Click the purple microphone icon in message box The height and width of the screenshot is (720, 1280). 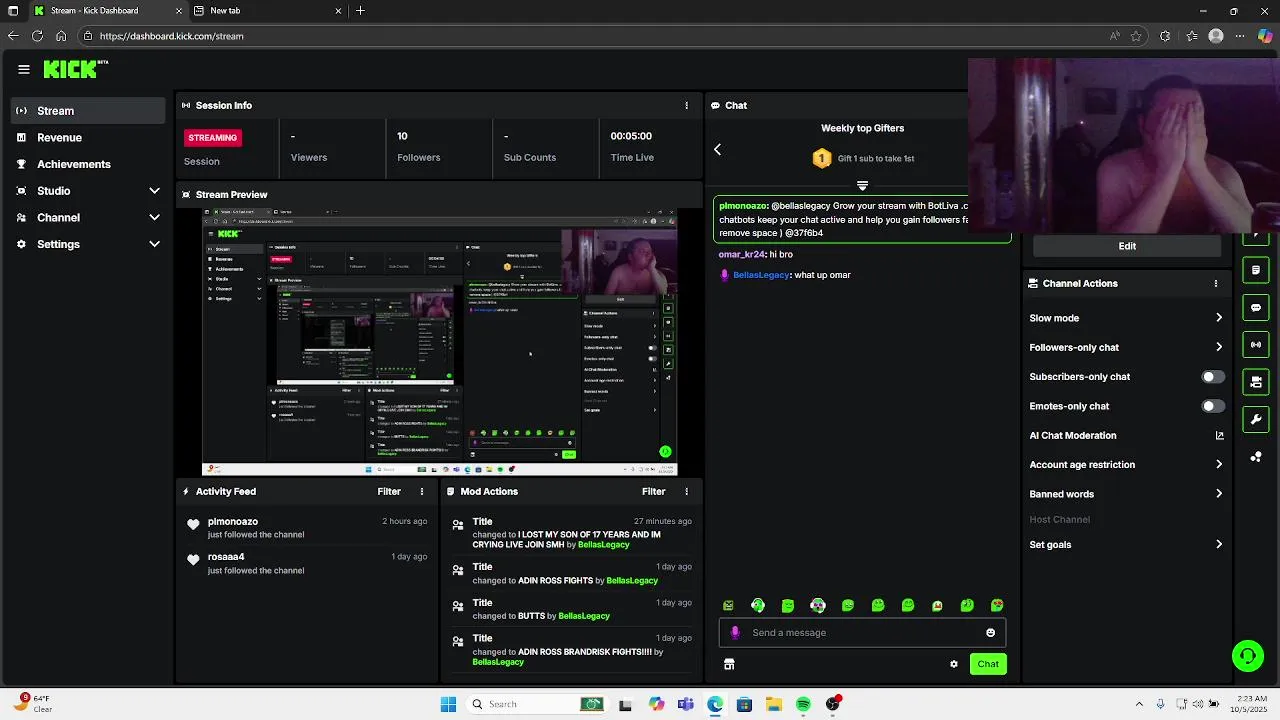[735, 632]
